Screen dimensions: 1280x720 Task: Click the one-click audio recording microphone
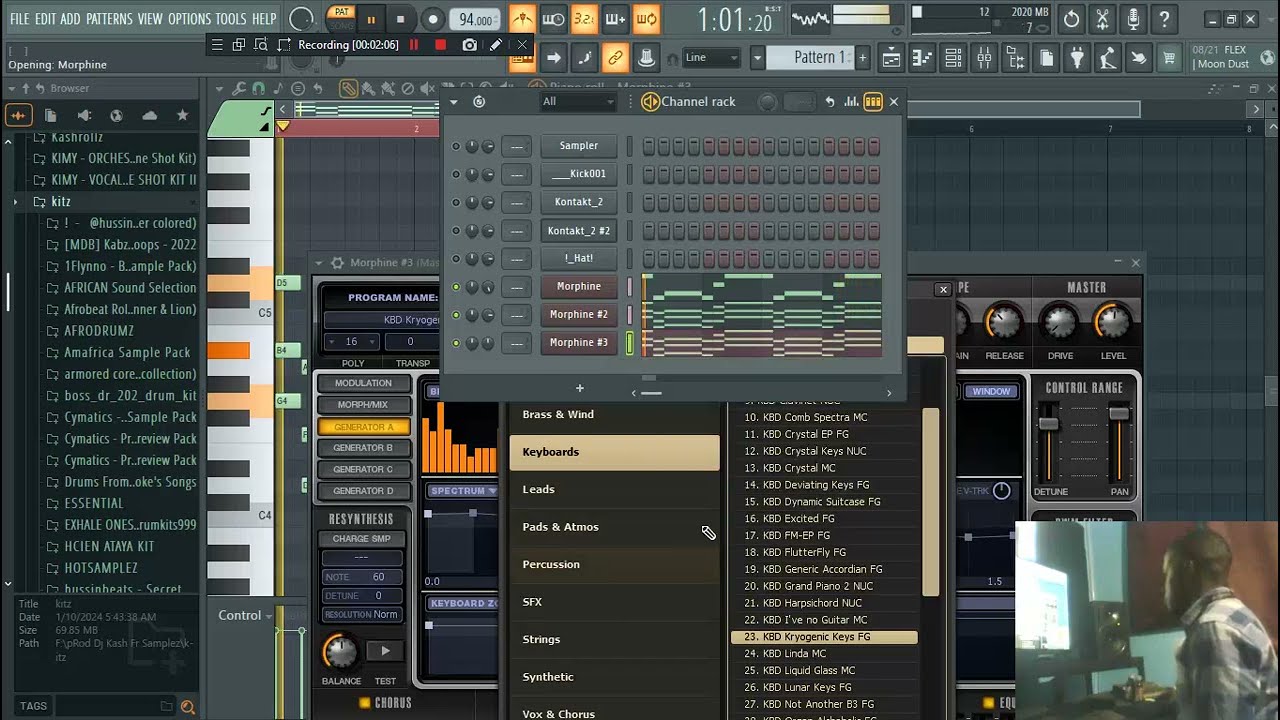coord(1133,19)
